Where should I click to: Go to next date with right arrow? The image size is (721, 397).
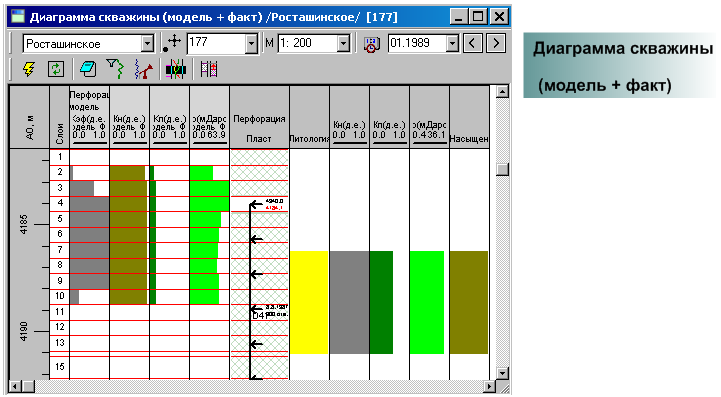496,43
